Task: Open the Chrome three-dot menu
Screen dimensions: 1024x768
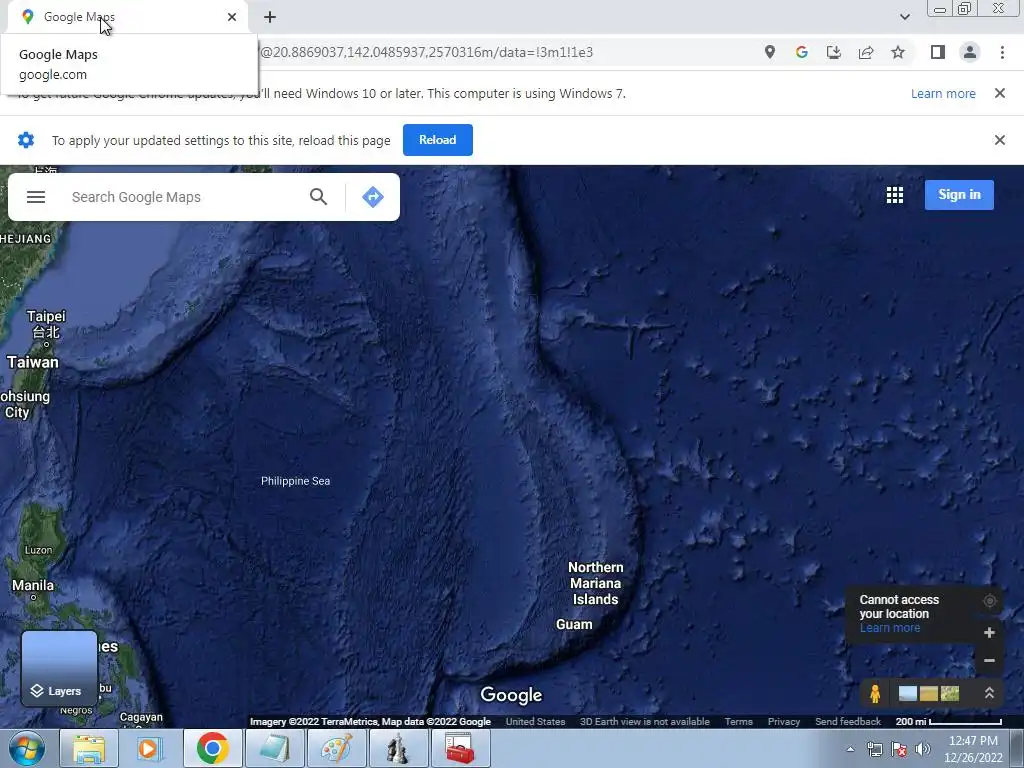Action: coord(1002,52)
